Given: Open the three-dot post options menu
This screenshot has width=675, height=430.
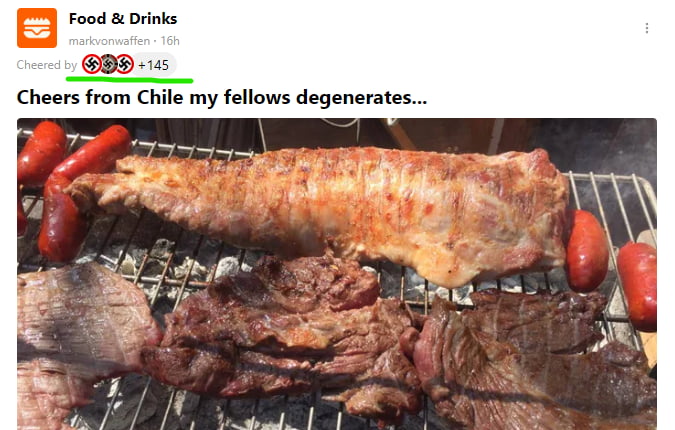Looking at the screenshot, I should (647, 28).
